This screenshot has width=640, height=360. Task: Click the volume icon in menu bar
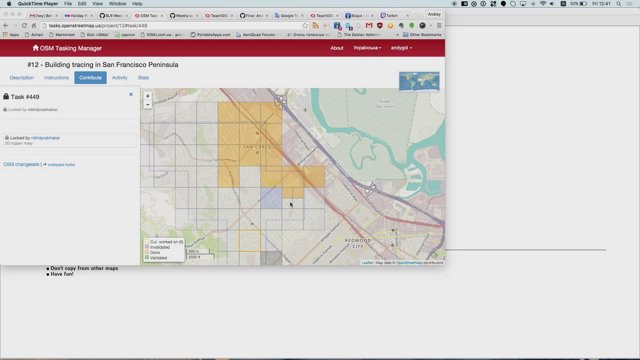(x=552, y=4)
